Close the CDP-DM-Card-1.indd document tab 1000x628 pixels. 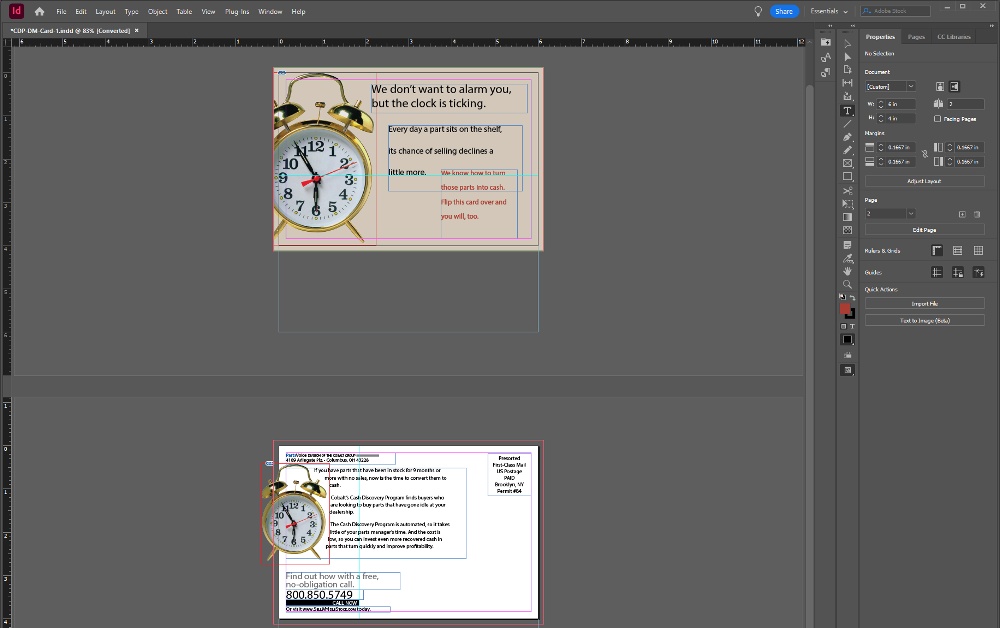tap(136, 31)
